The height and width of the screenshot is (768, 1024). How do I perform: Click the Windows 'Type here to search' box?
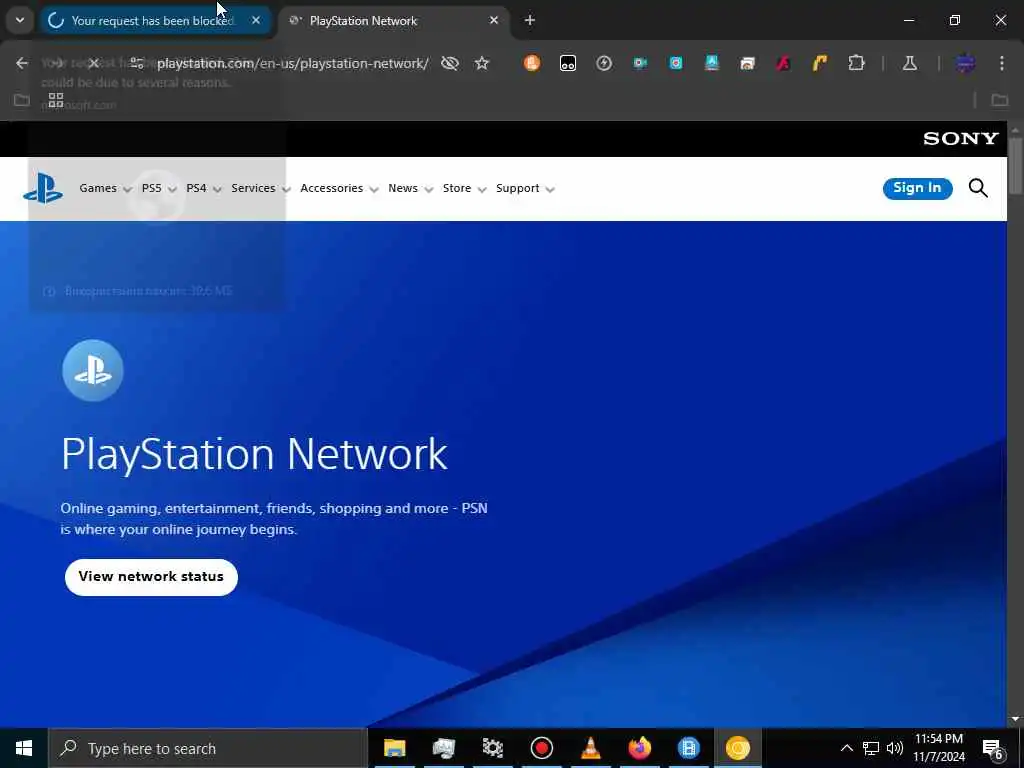pos(208,748)
